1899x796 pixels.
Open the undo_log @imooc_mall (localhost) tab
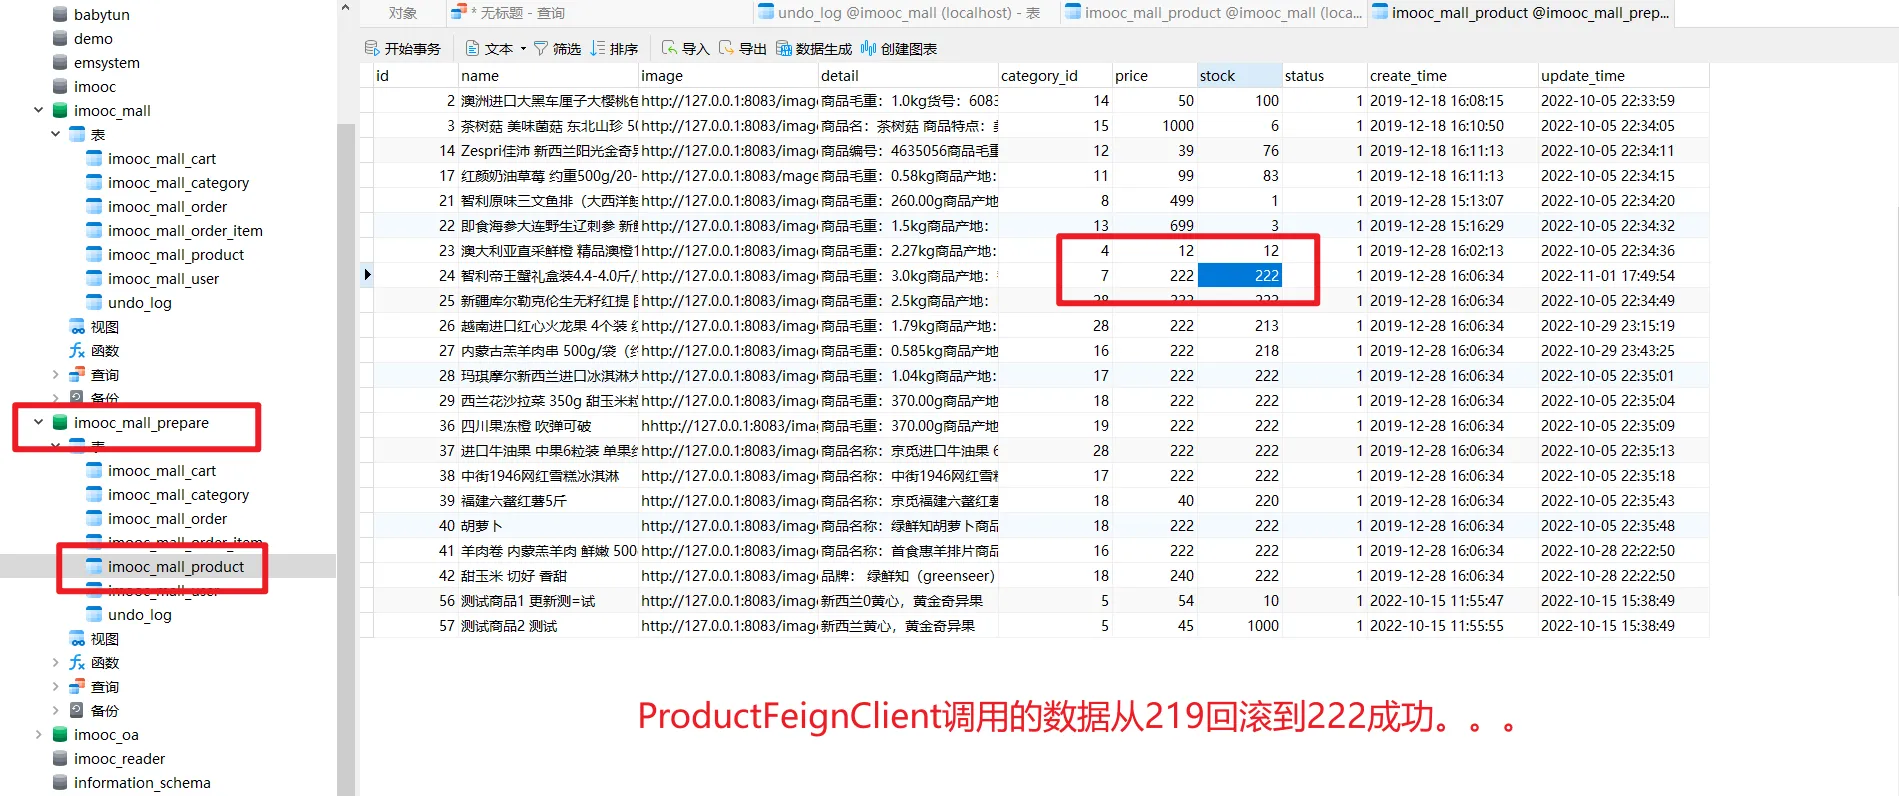click(x=904, y=13)
